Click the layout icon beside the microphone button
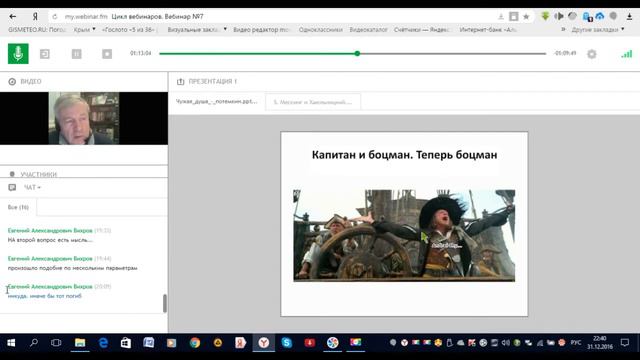This screenshot has height=360, width=640. 45,54
